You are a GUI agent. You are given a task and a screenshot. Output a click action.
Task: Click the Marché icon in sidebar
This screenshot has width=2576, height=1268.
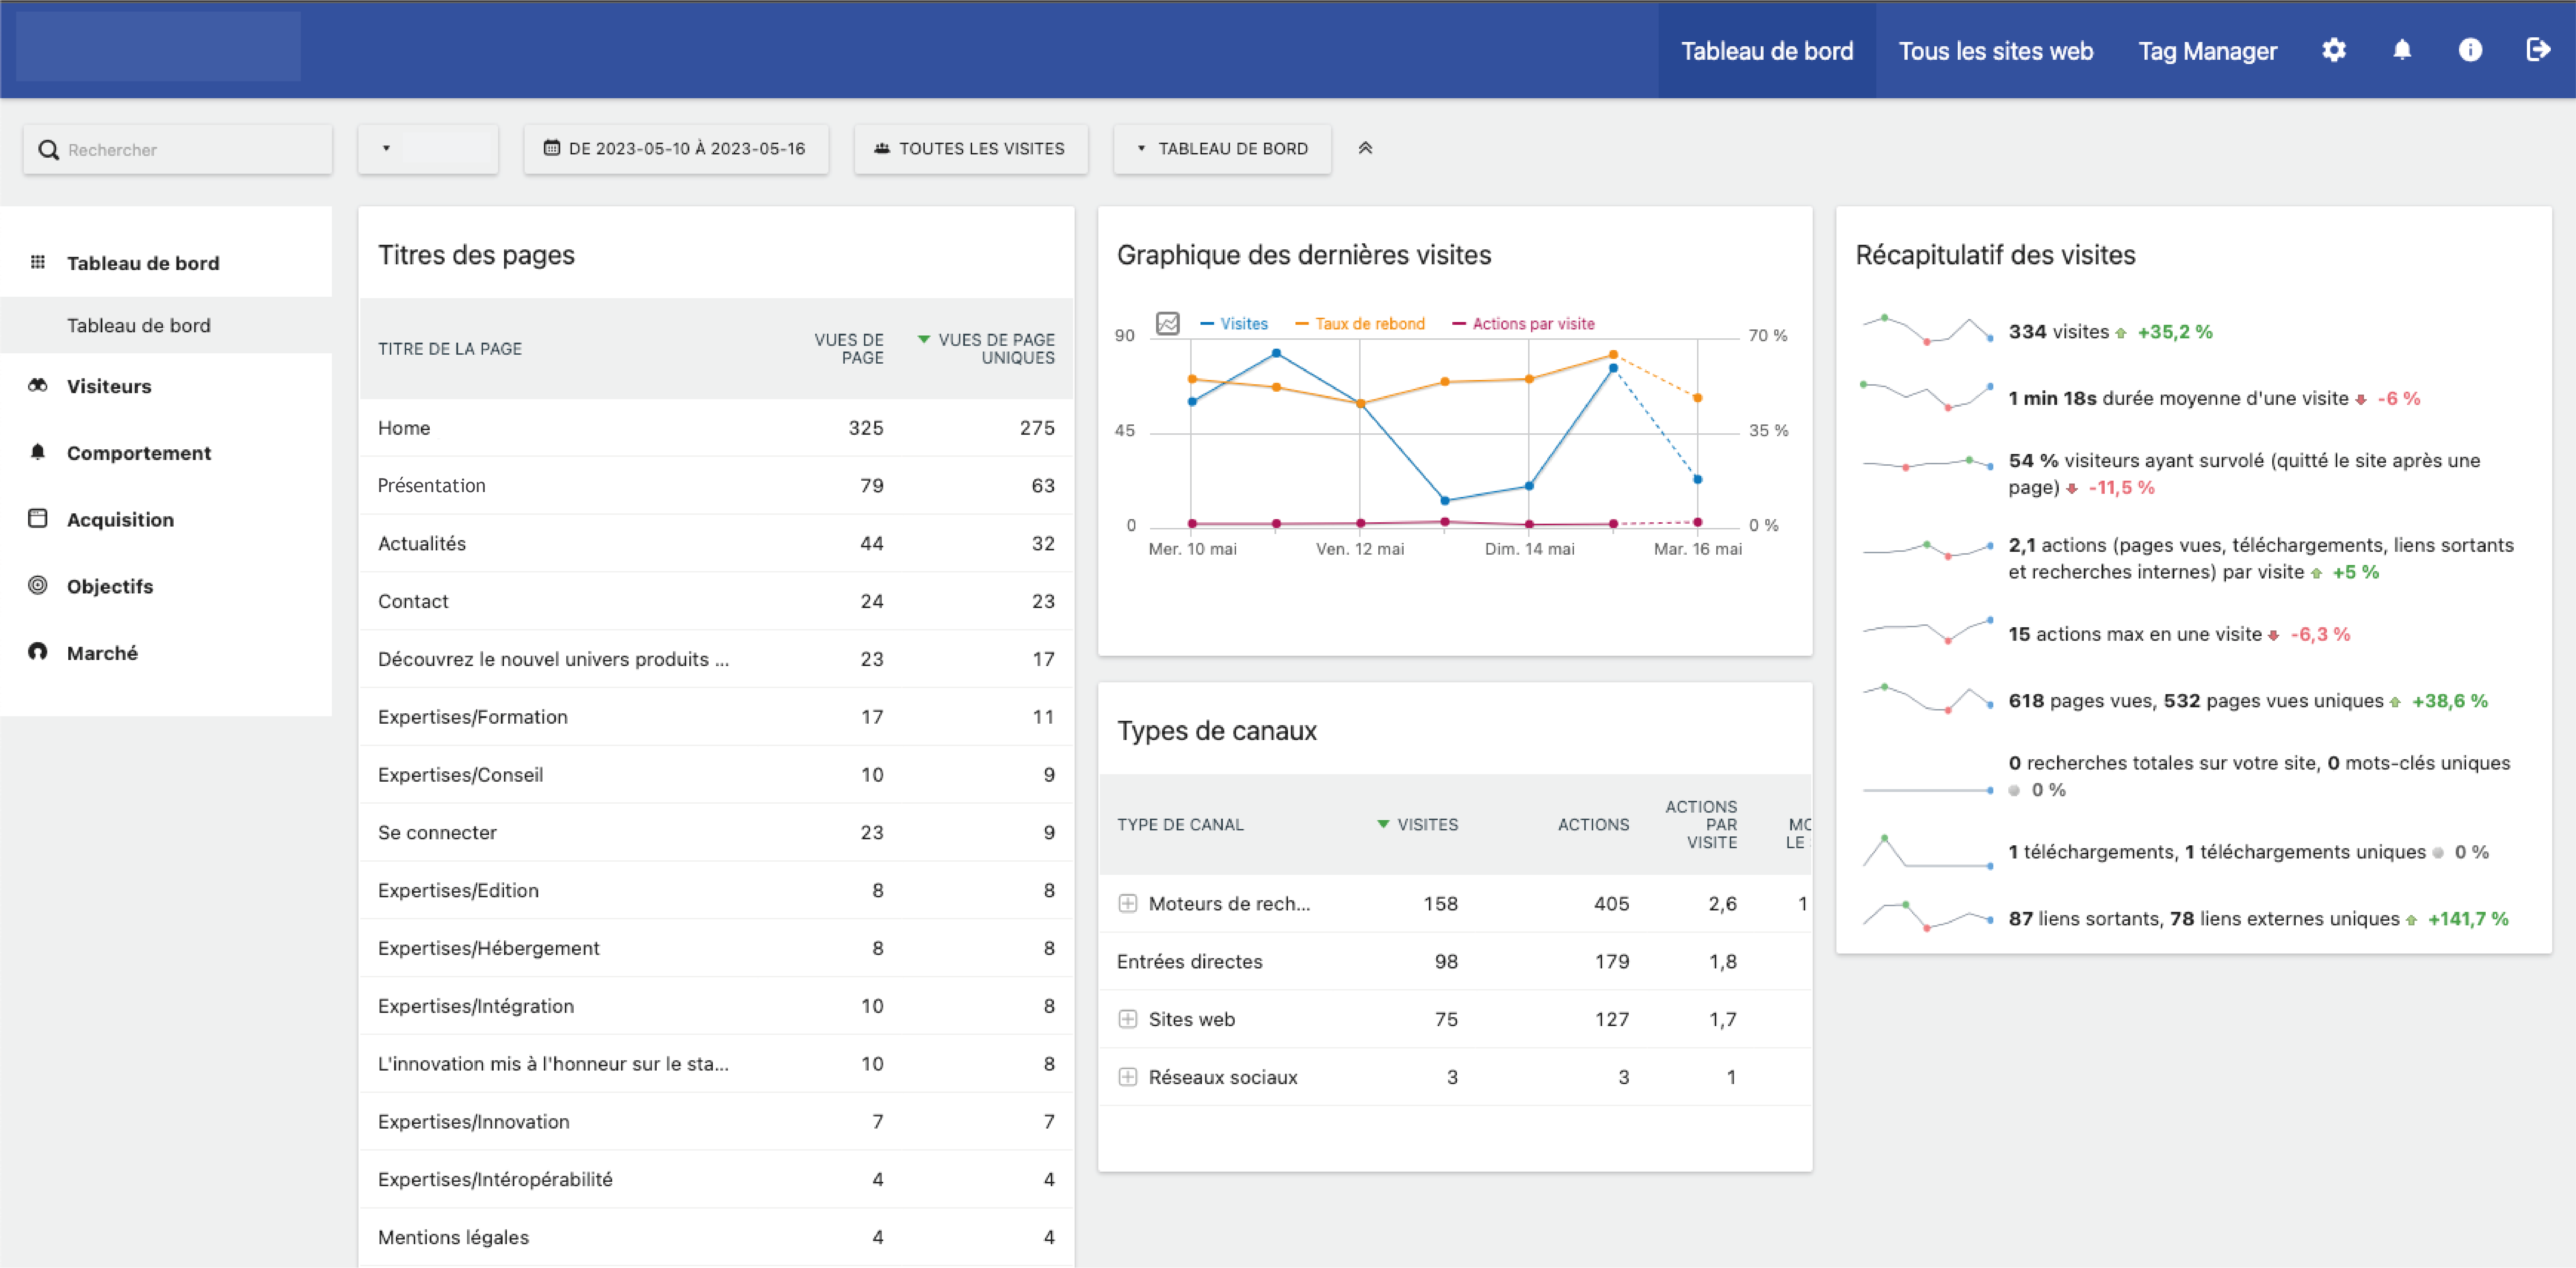tap(38, 652)
